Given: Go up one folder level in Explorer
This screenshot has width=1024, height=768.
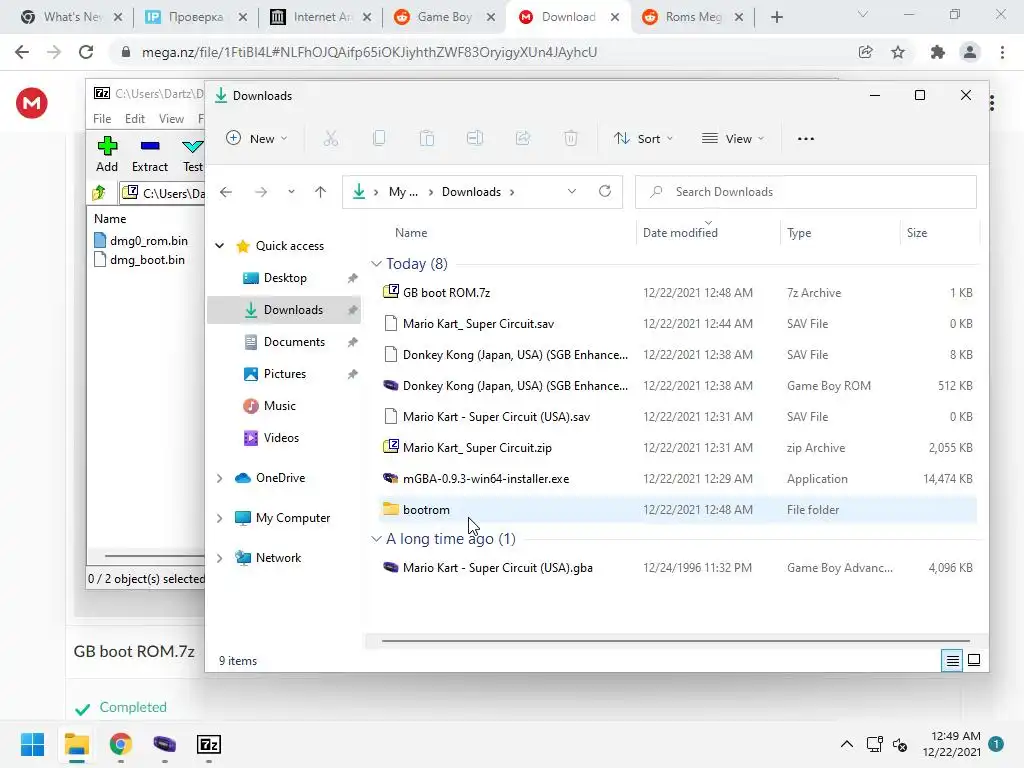Looking at the screenshot, I should coord(320,192).
